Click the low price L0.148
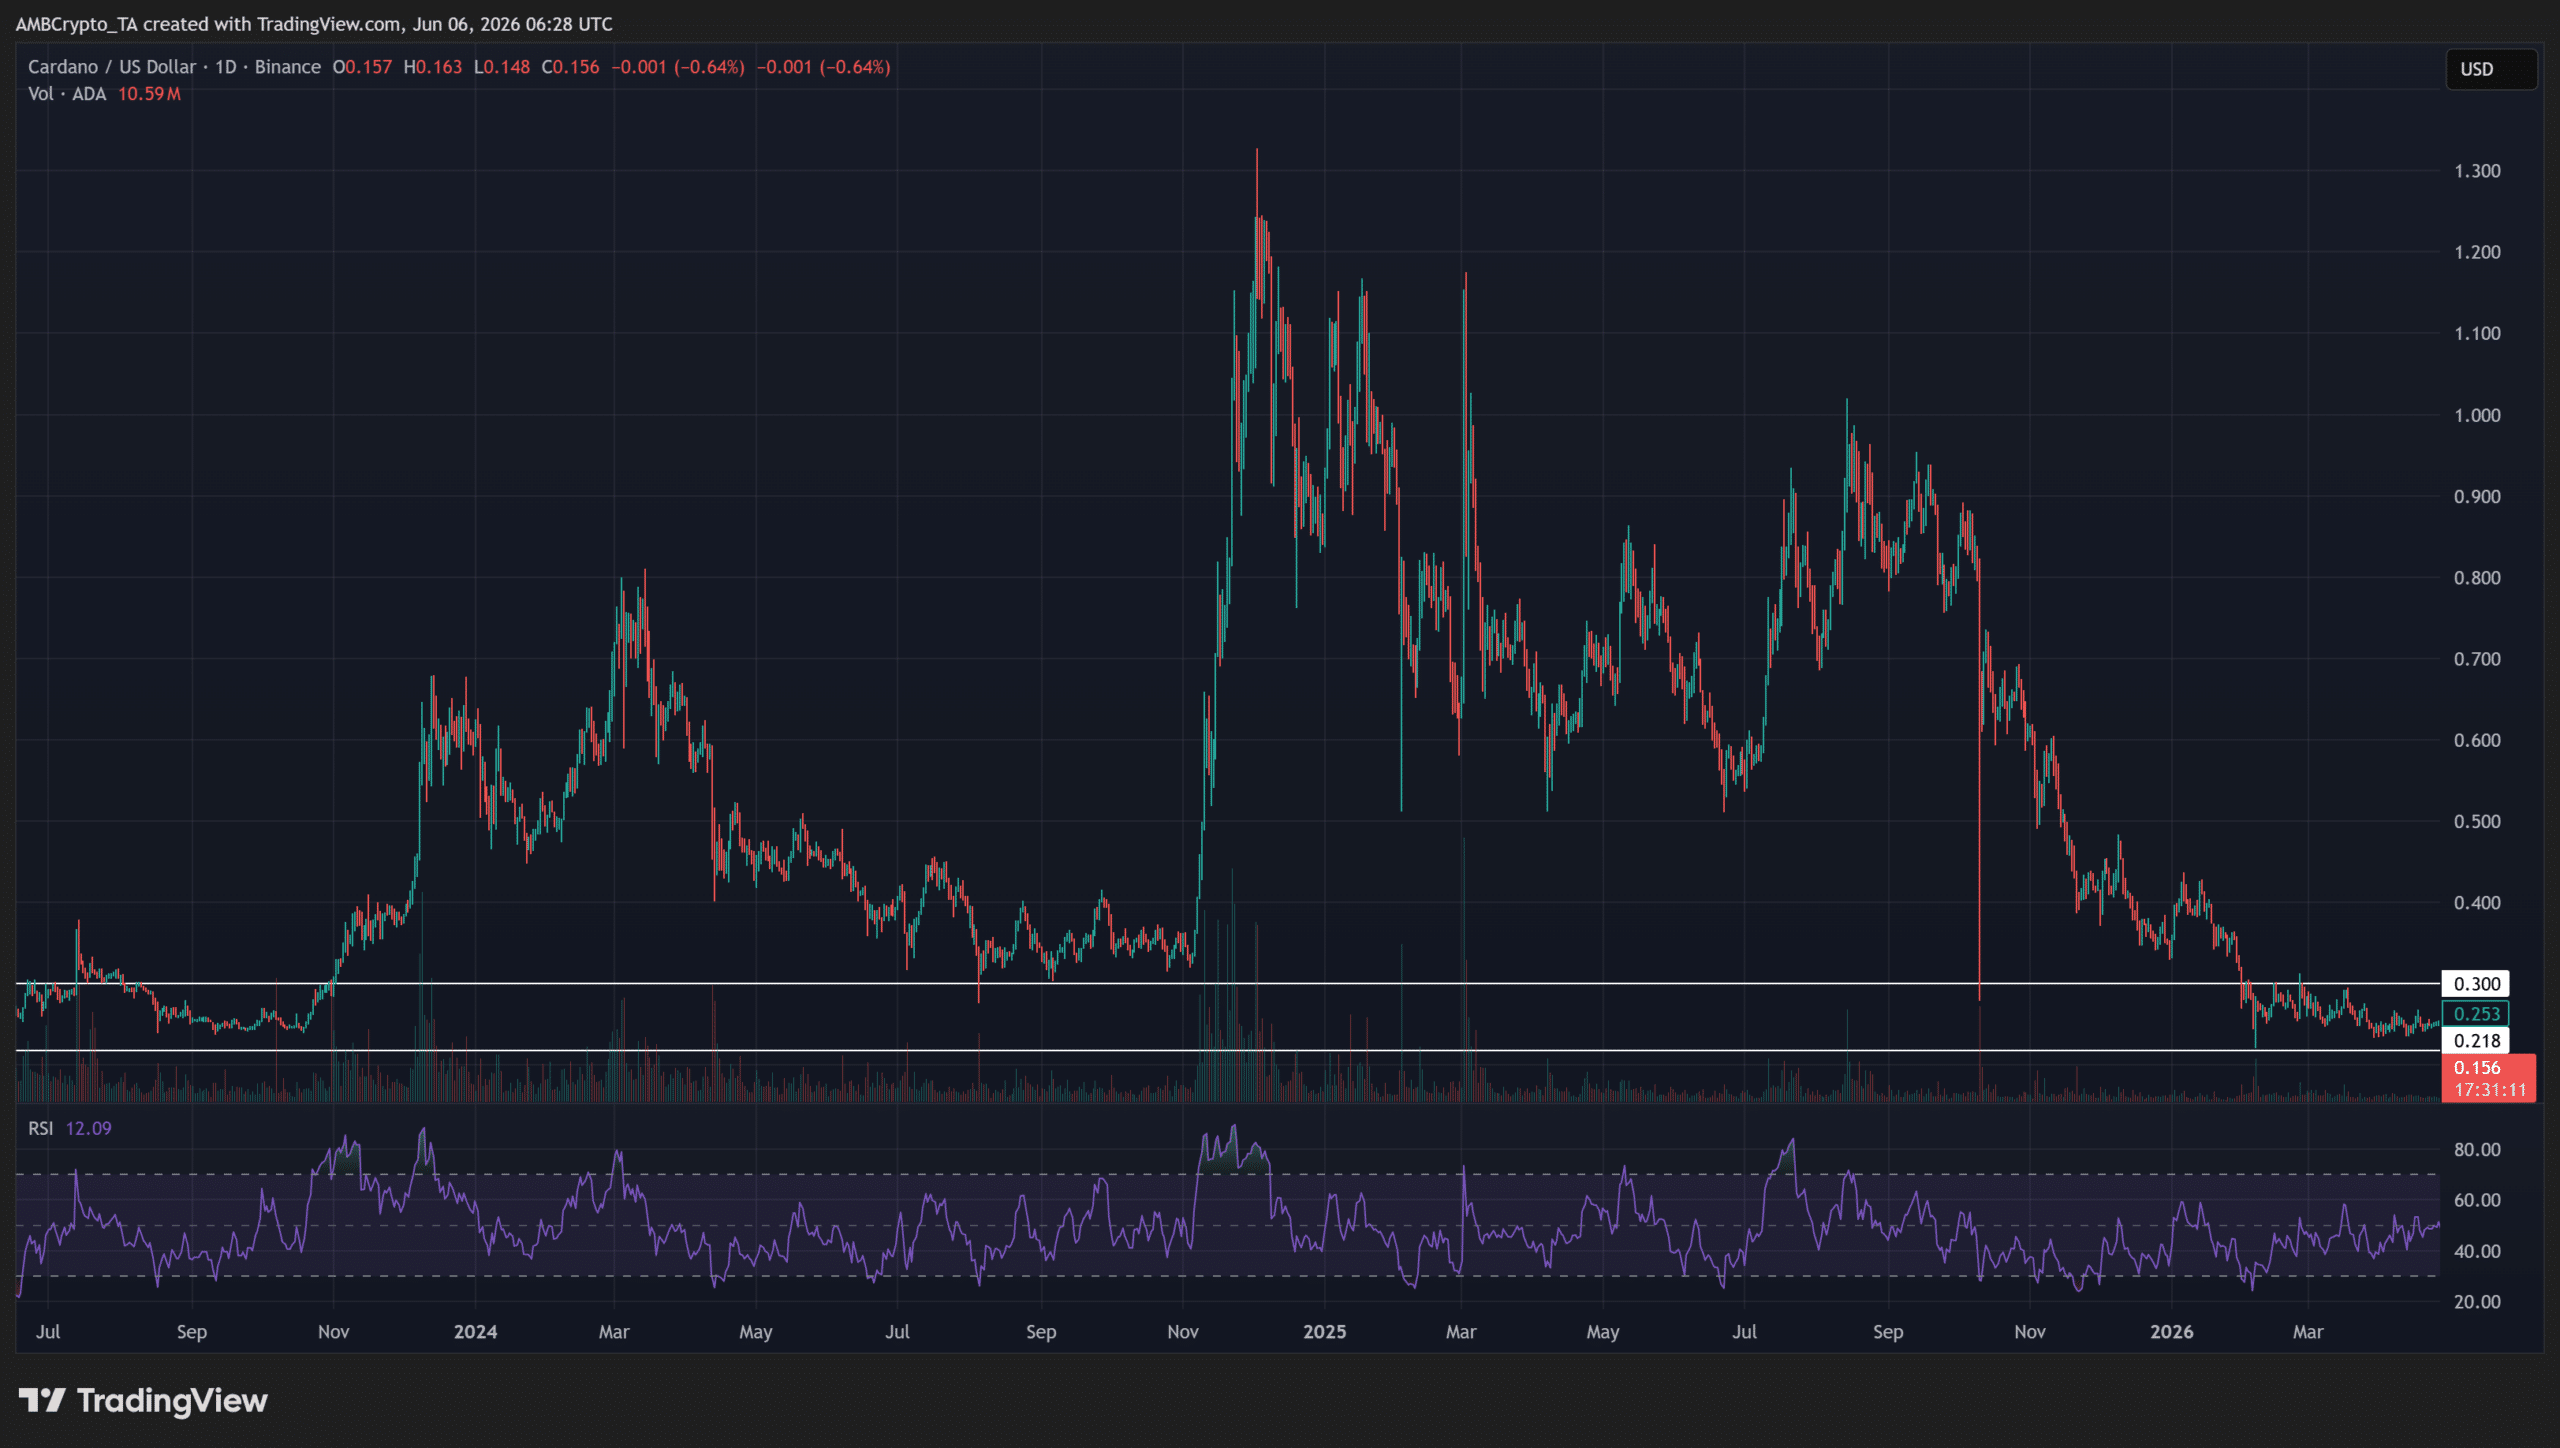The width and height of the screenshot is (2560, 1448). point(502,67)
